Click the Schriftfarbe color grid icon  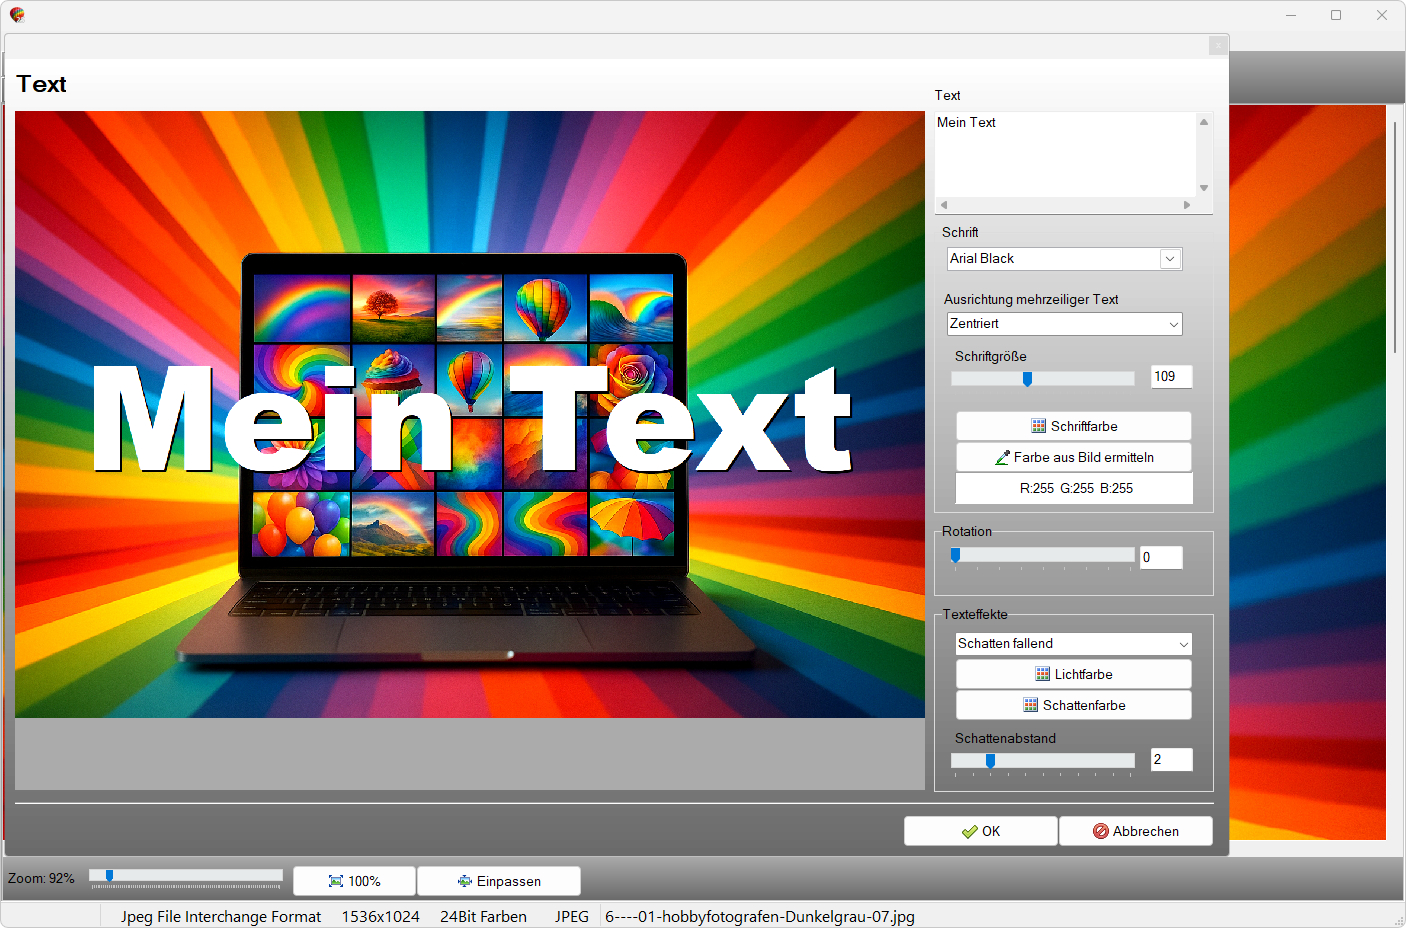(x=1038, y=426)
